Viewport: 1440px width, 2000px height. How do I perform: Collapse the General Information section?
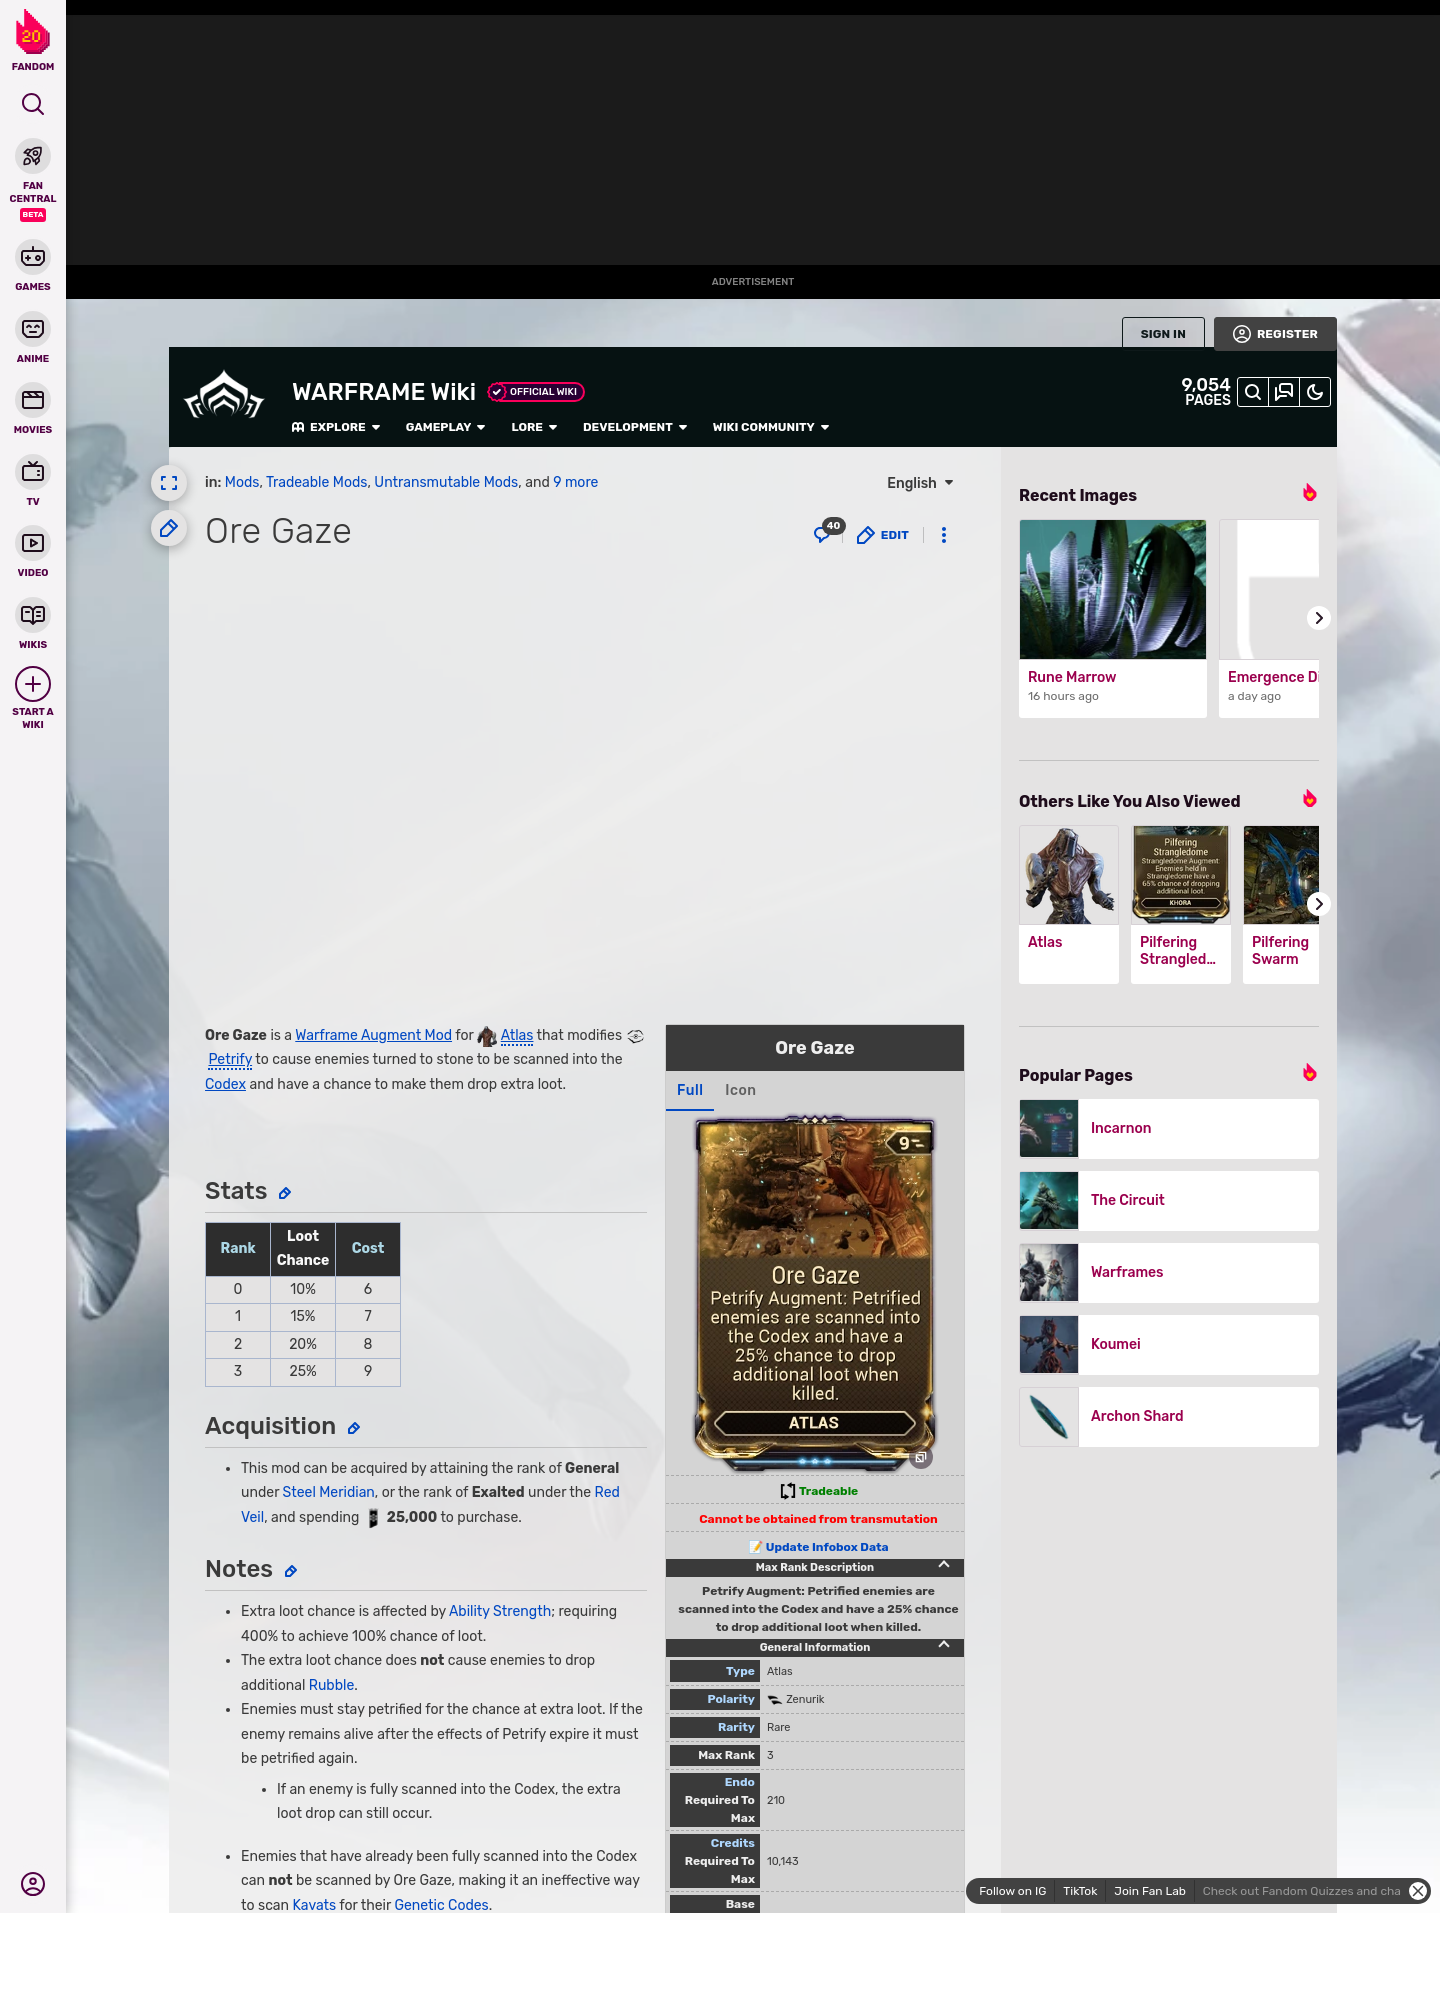[815, 1647]
